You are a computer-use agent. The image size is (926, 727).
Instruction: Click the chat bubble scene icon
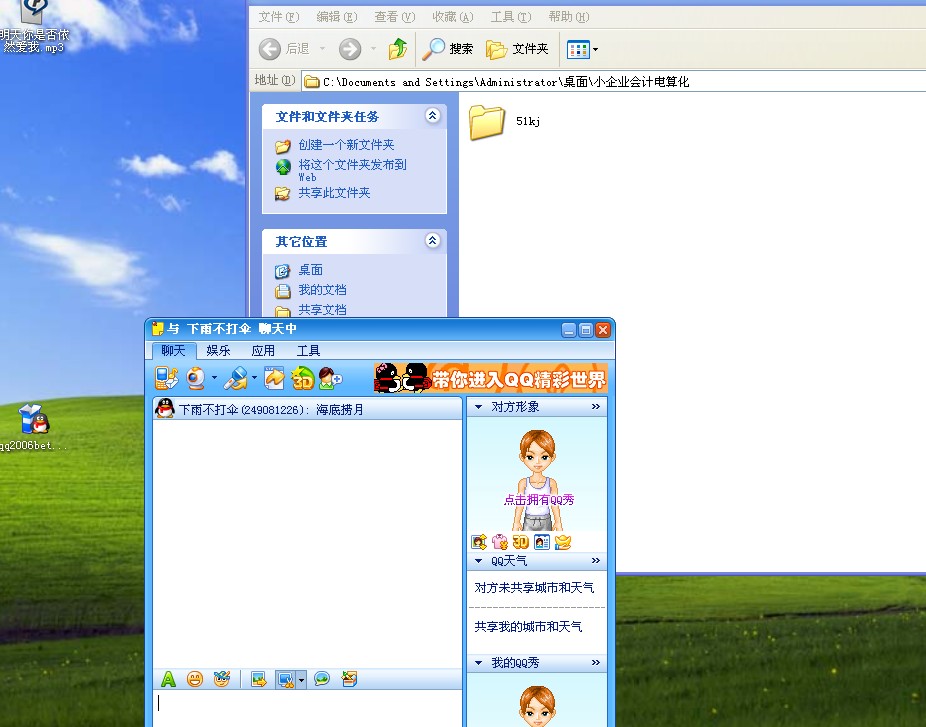pos(322,679)
